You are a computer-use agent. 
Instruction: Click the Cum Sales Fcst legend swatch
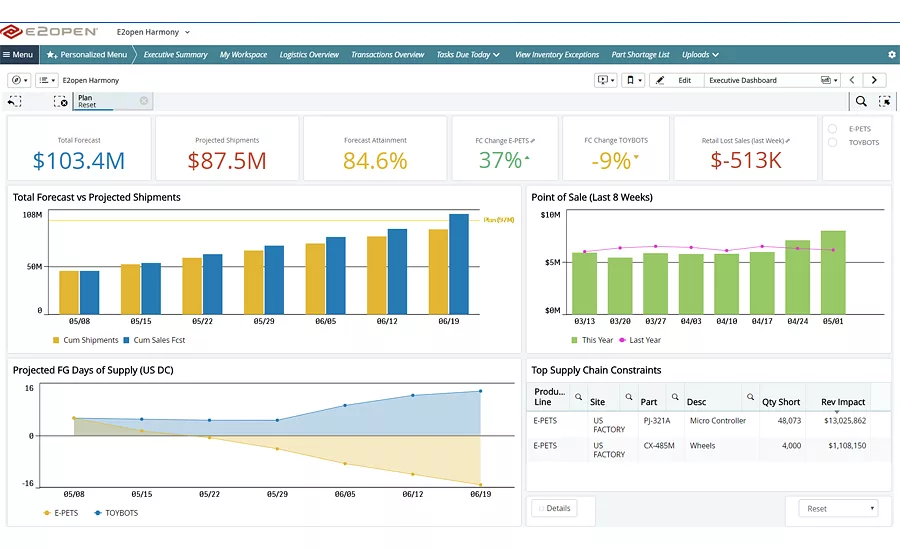pos(126,340)
